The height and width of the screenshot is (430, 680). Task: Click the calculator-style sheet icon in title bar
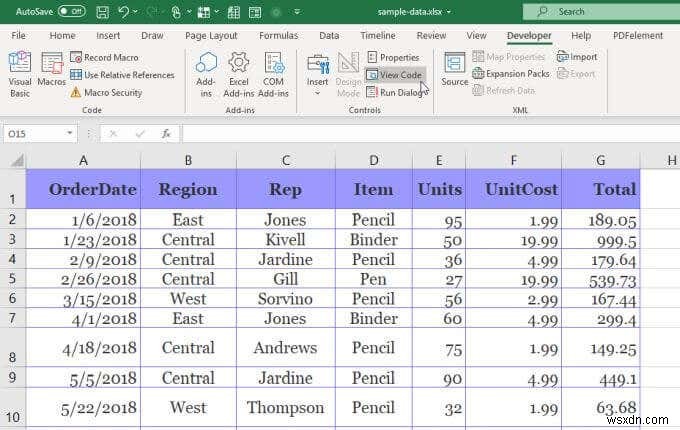[234, 12]
